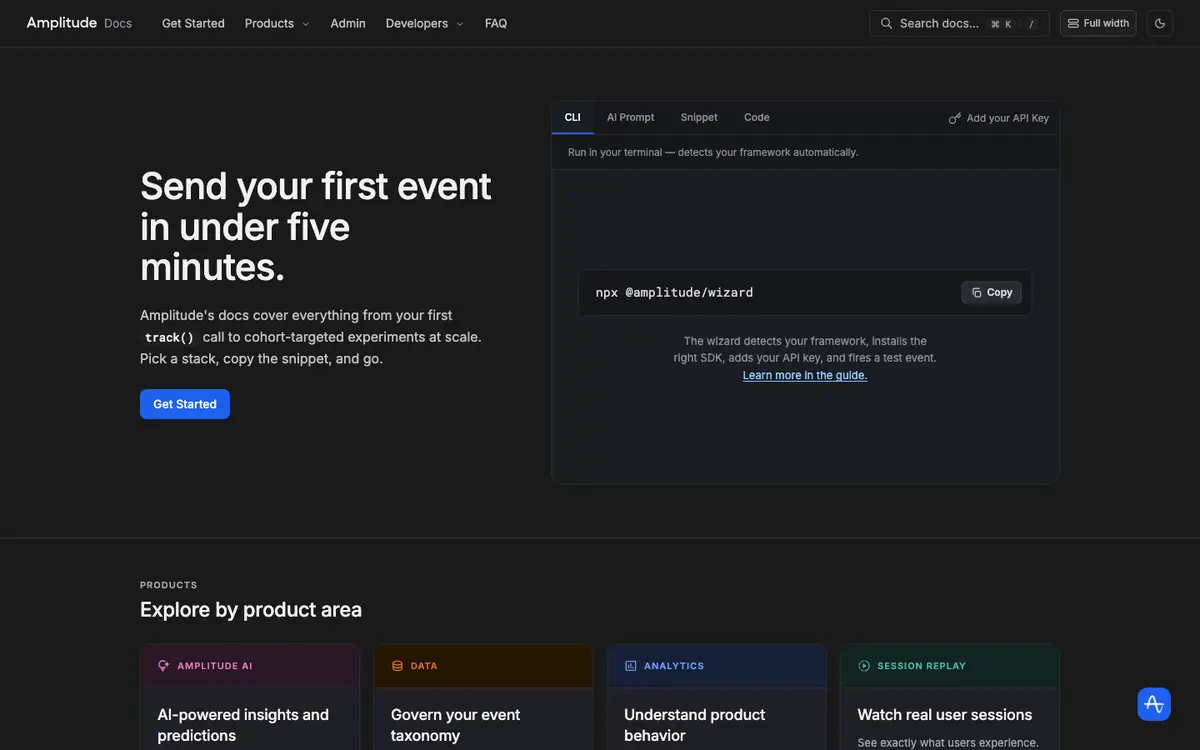Switch to the Code tab
Image resolution: width=1200 pixels, height=750 pixels.
pyautogui.click(x=757, y=117)
